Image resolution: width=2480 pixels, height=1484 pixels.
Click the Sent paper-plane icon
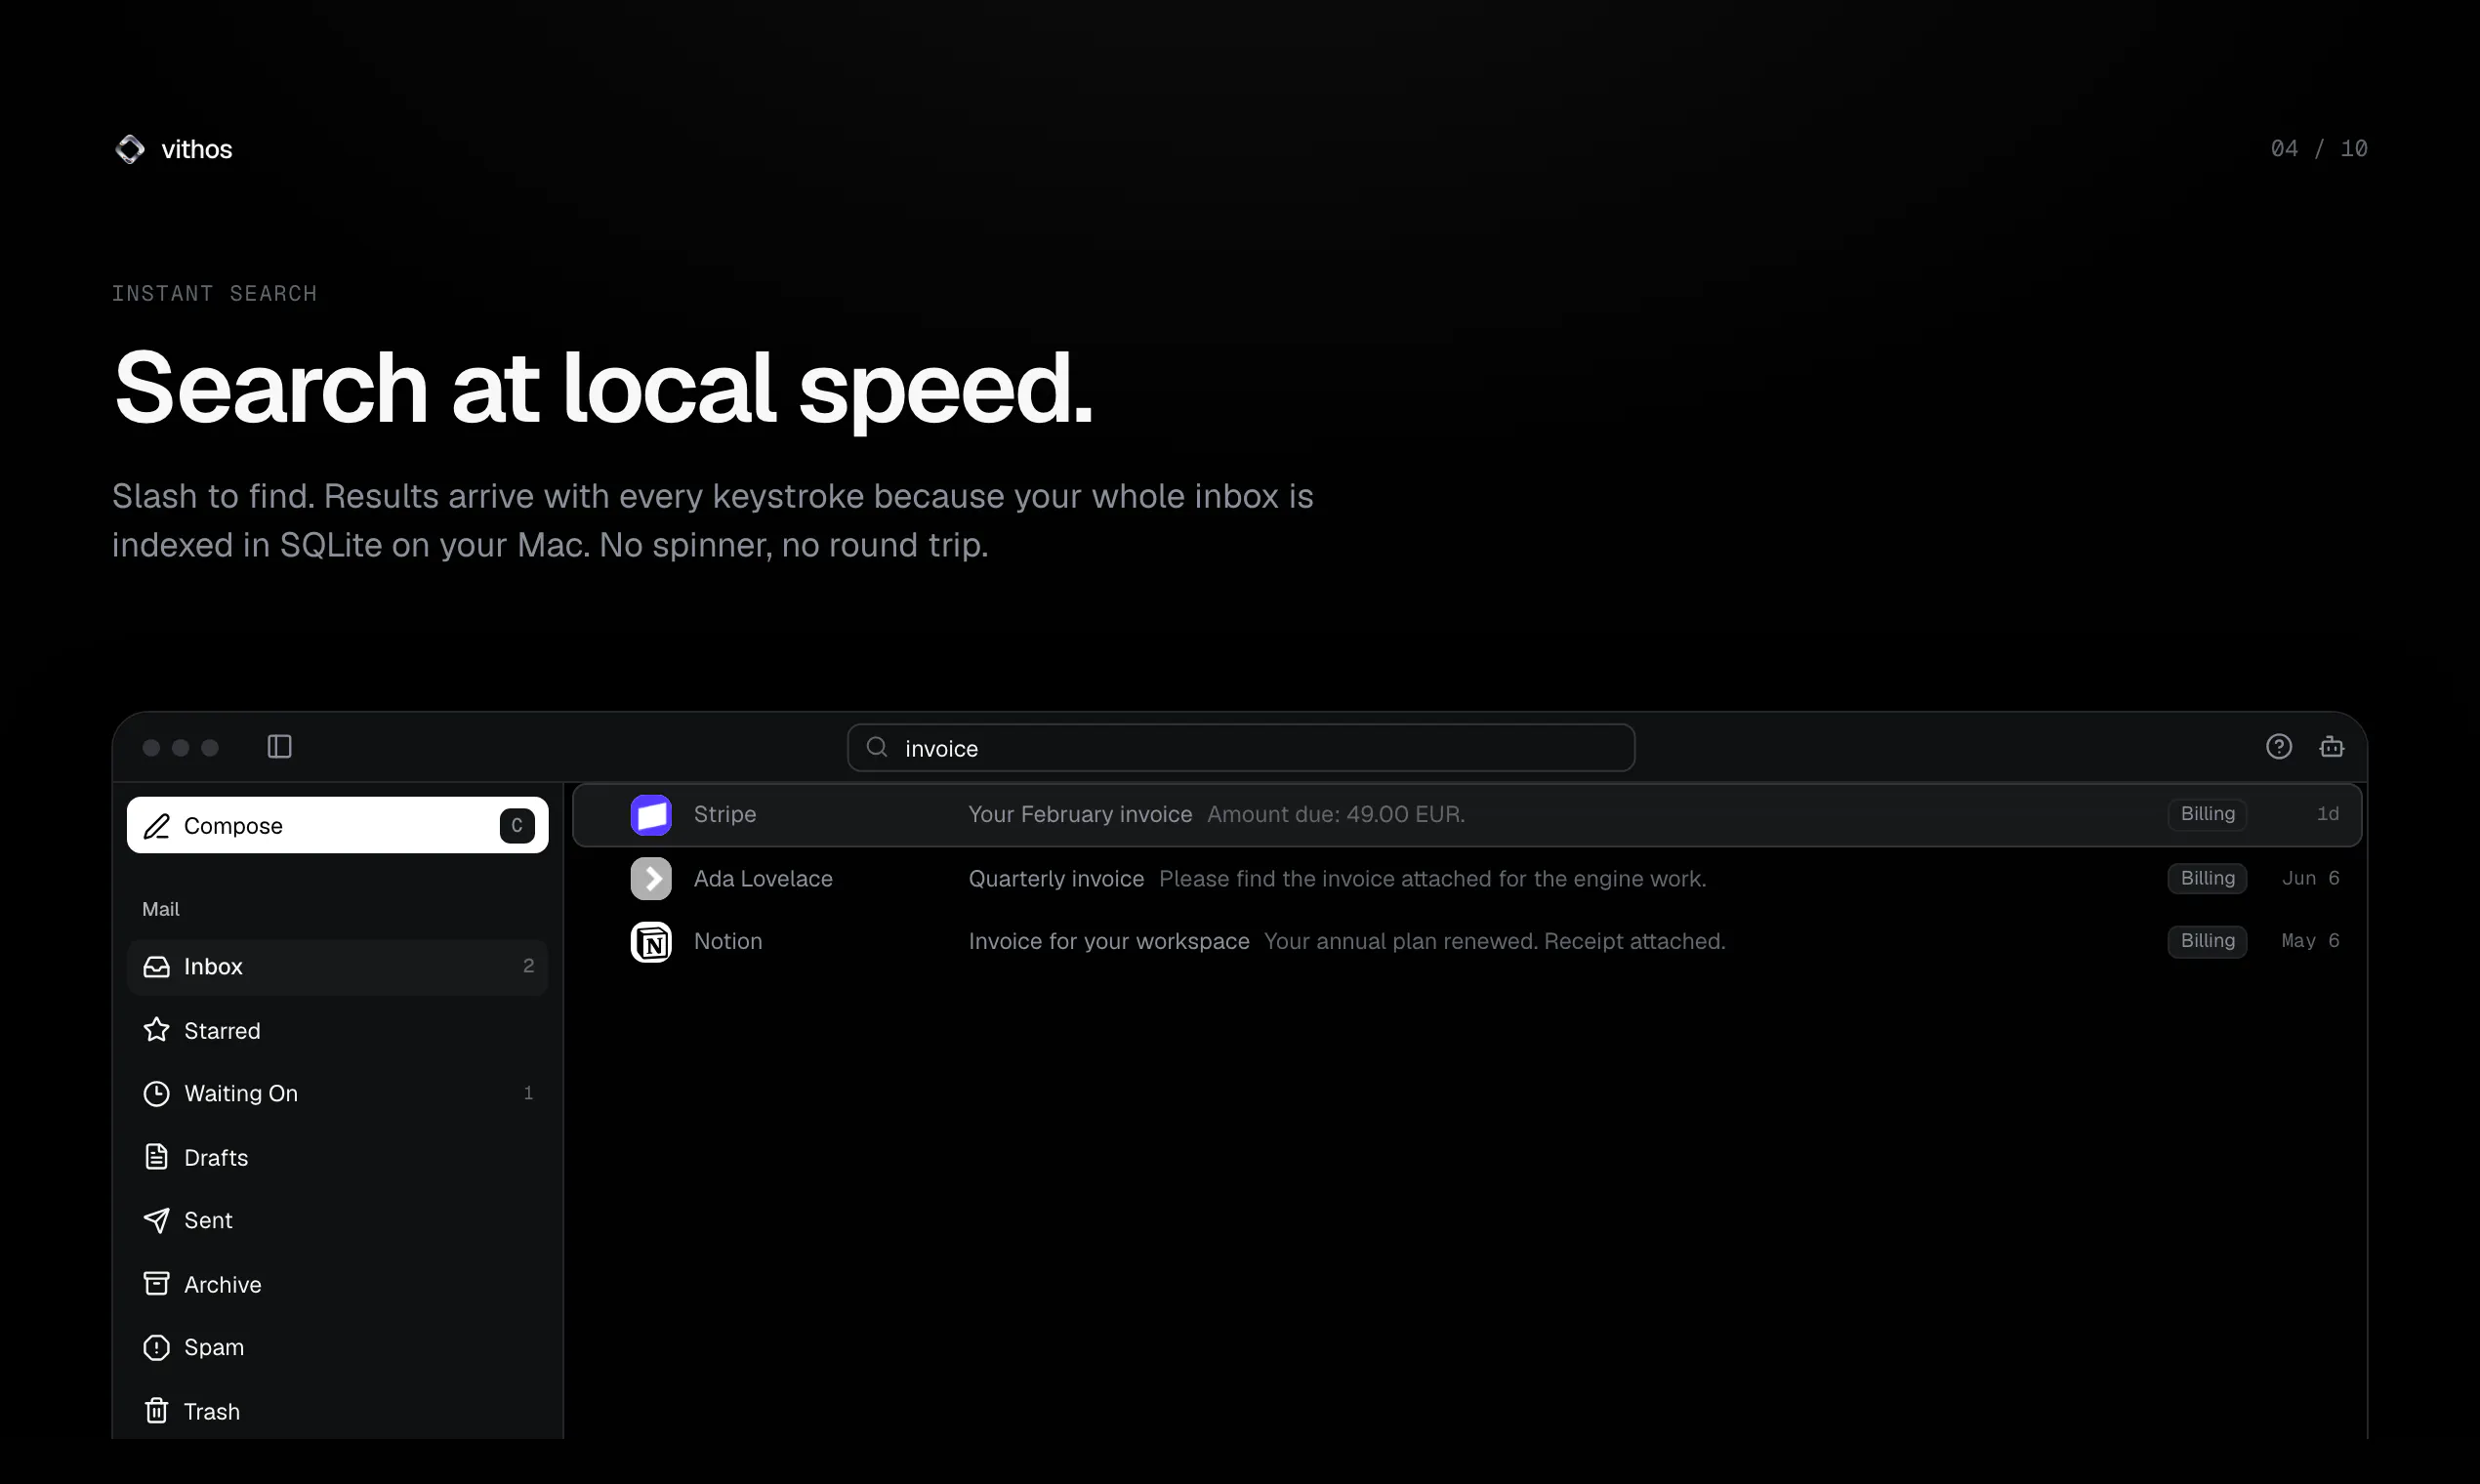pyautogui.click(x=157, y=1220)
